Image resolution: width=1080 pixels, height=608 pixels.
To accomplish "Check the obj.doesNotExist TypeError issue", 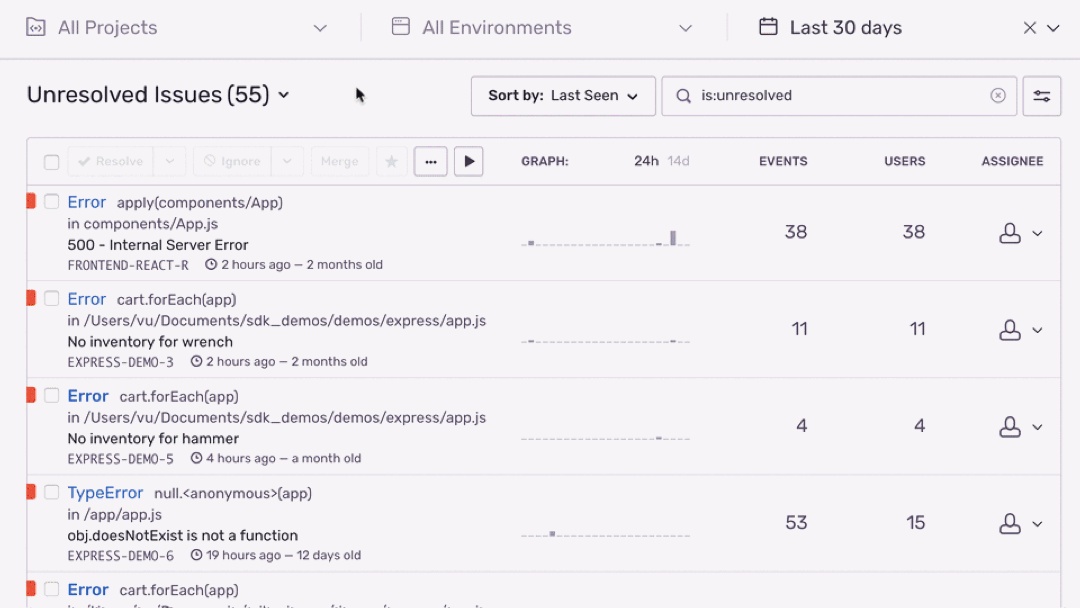I will click(52, 492).
